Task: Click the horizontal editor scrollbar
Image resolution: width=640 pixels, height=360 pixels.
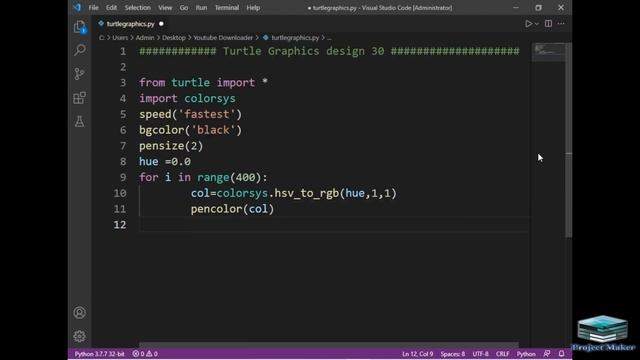Action: click(329, 345)
